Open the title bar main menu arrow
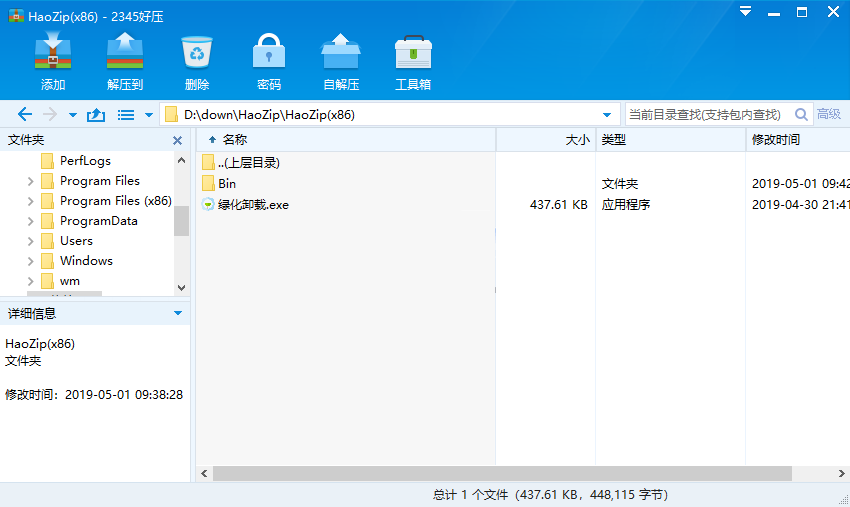 (744, 12)
